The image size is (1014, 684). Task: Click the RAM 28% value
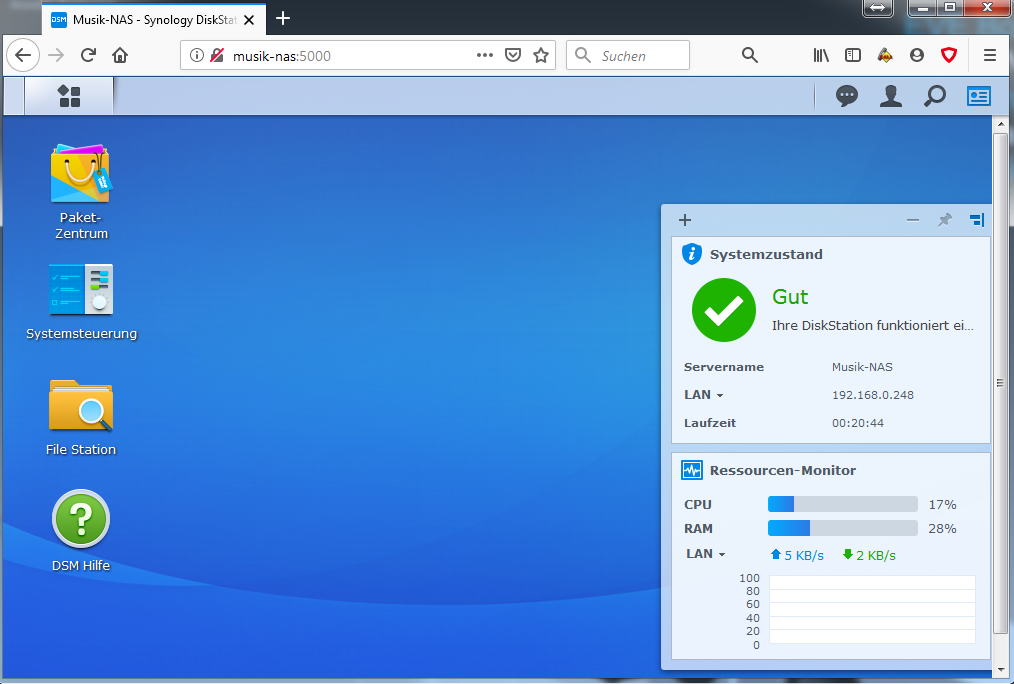tap(942, 528)
